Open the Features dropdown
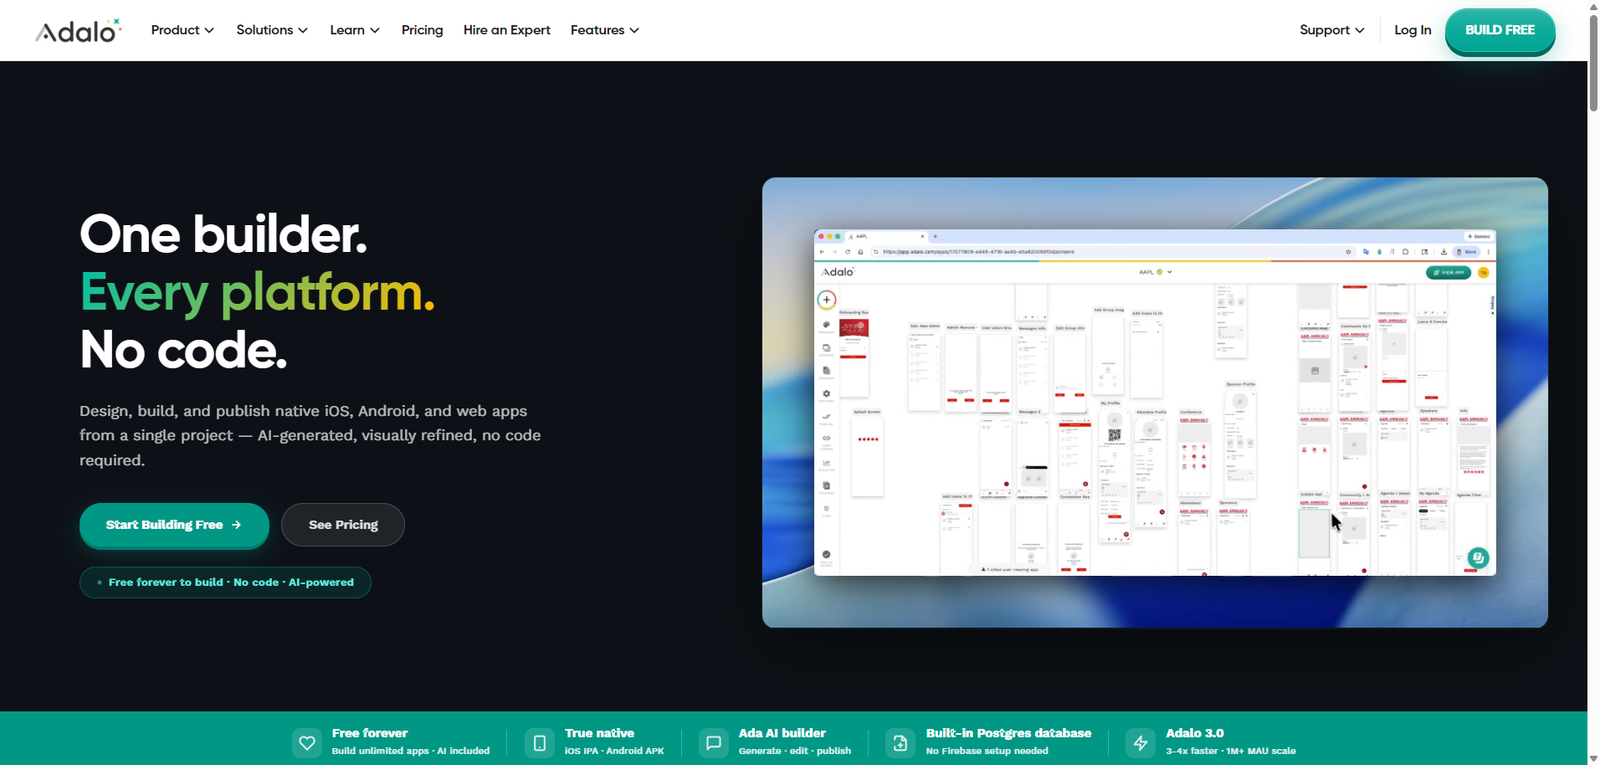Viewport: 1600px width, 765px height. pyautogui.click(x=604, y=30)
